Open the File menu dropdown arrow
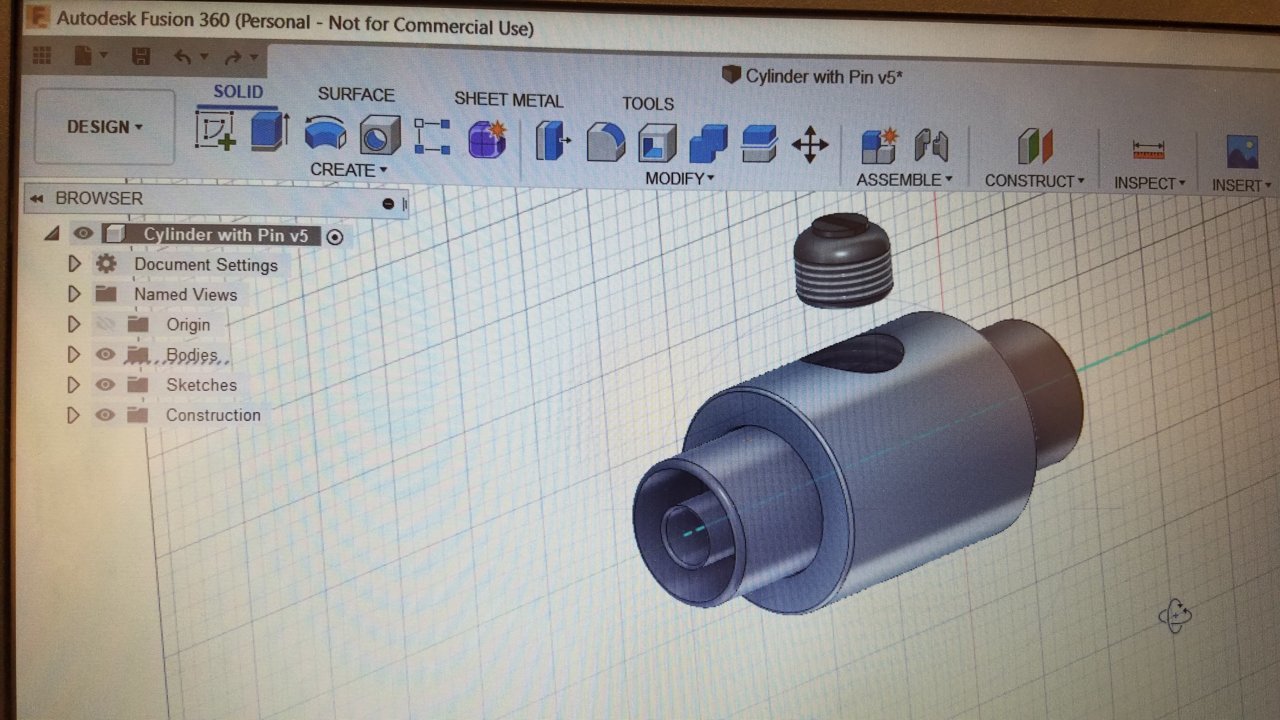 (x=104, y=56)
